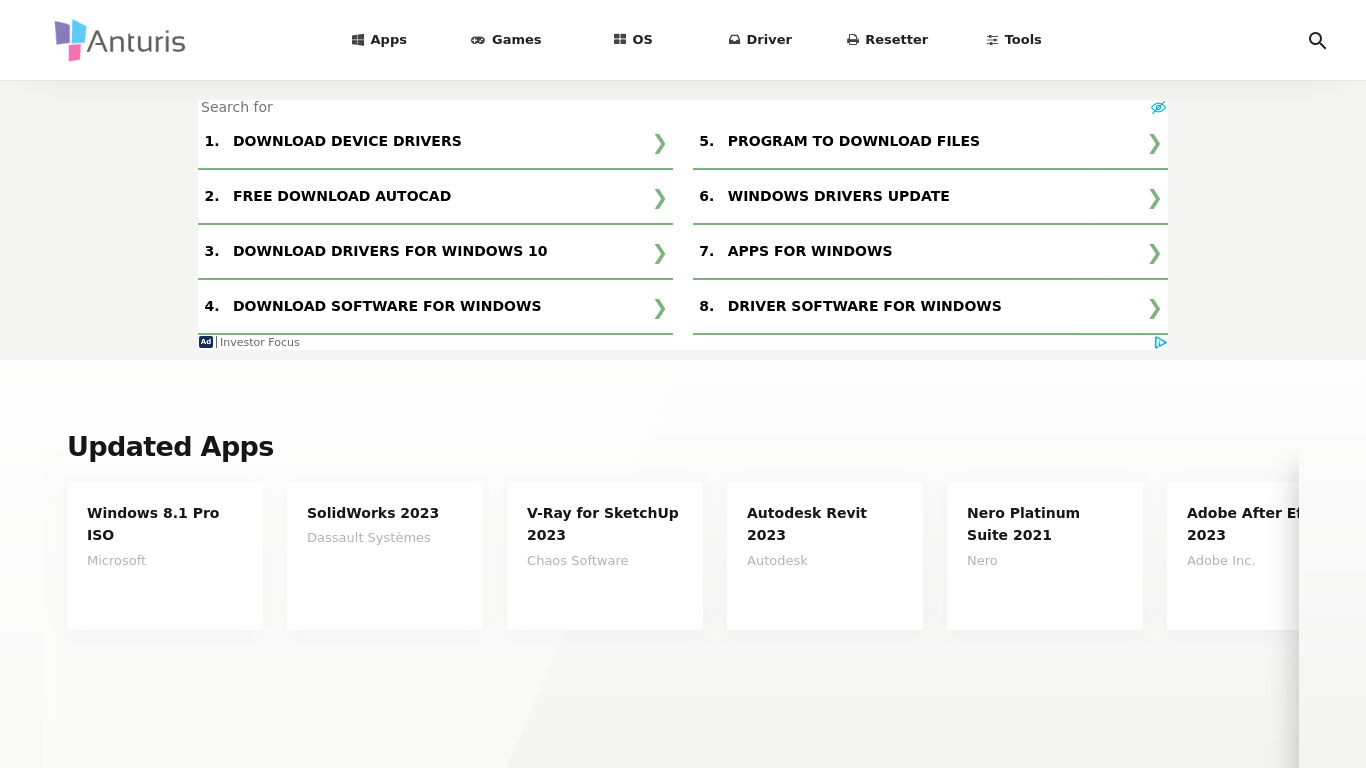Image resolution: width=1366 pixels, height=768 pixels.
Task: Click chevron for Download Software for Windows
Action: [659, 308]
